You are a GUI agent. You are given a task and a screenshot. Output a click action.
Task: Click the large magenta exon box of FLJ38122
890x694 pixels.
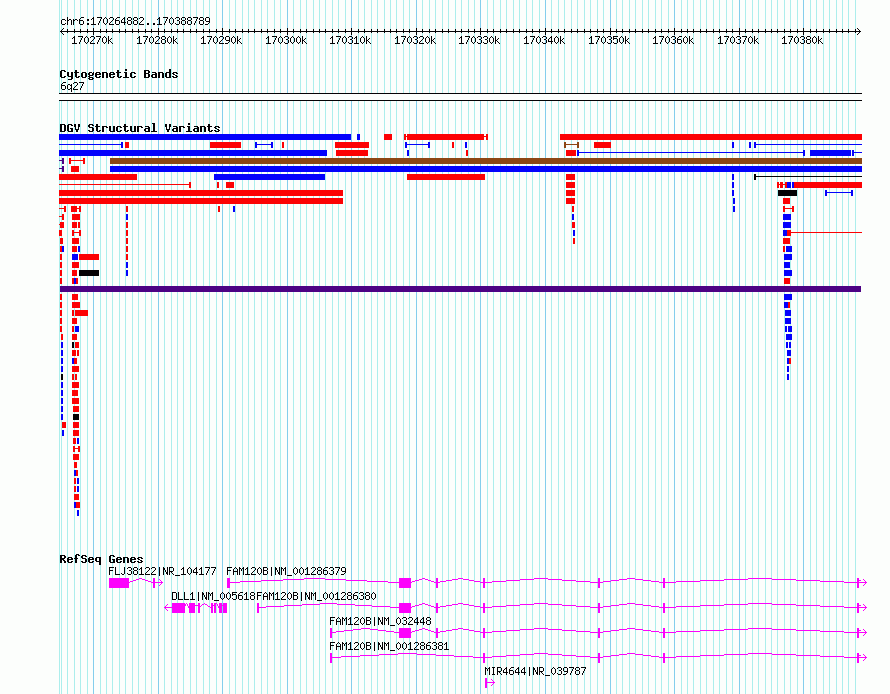pos(119,583)
